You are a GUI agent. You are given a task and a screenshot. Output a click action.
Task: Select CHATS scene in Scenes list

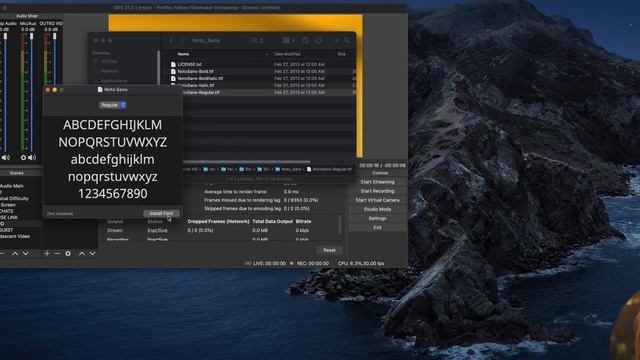(x=7, y=211)
